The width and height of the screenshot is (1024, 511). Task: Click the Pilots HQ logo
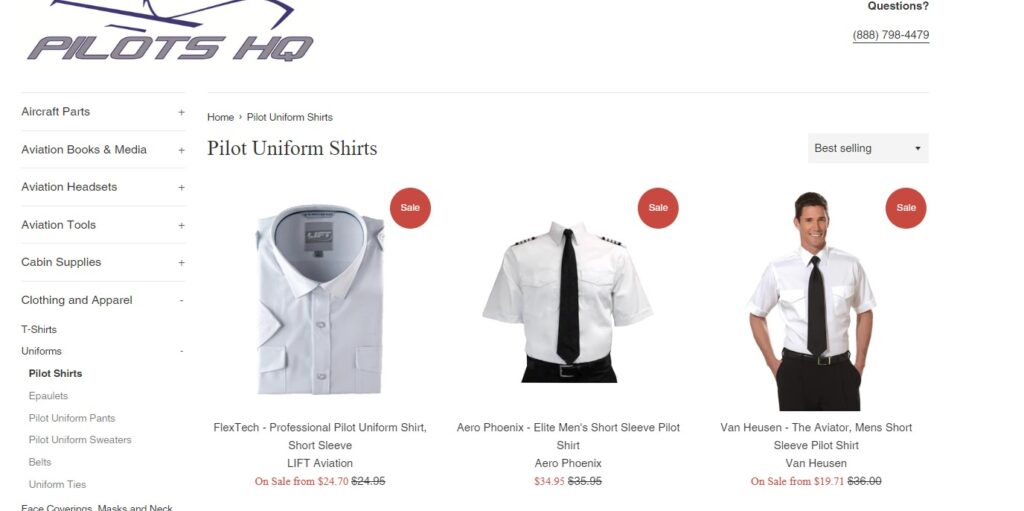point(170,31)
